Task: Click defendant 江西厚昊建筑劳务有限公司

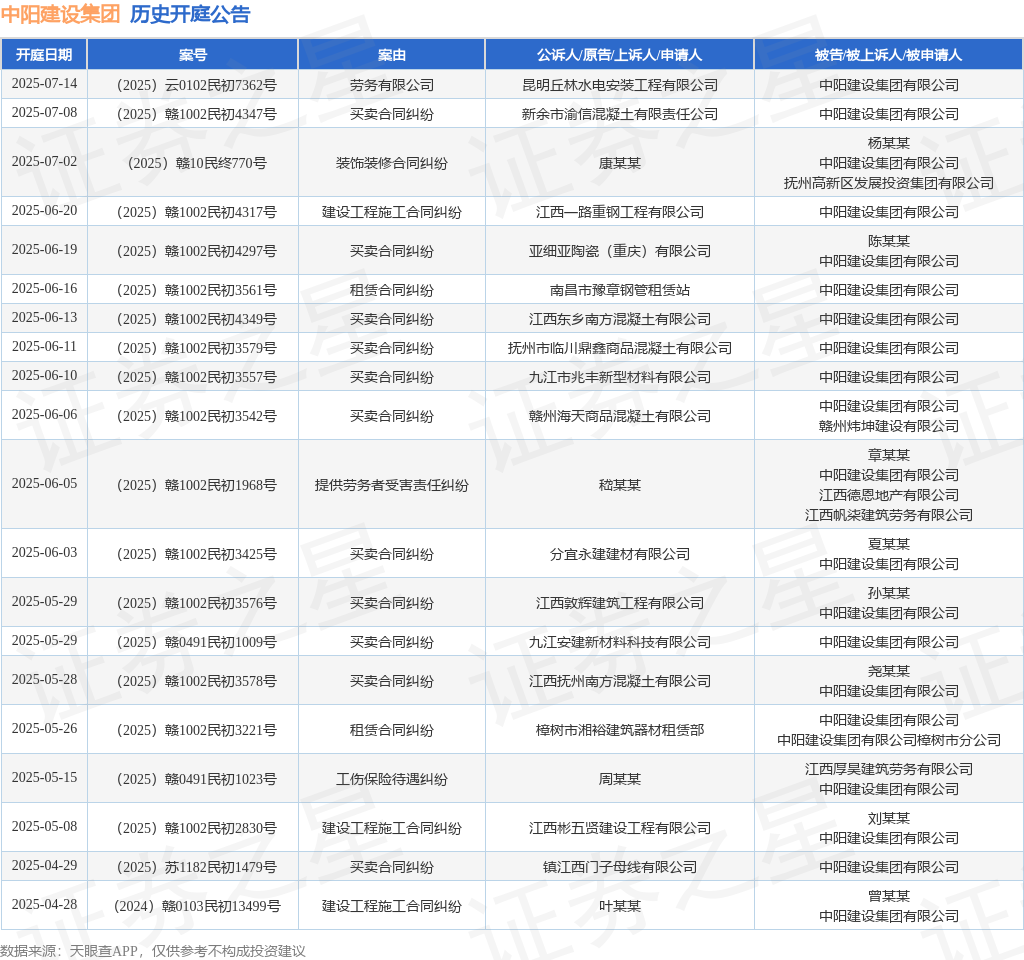Action: (x=889, y=769)
